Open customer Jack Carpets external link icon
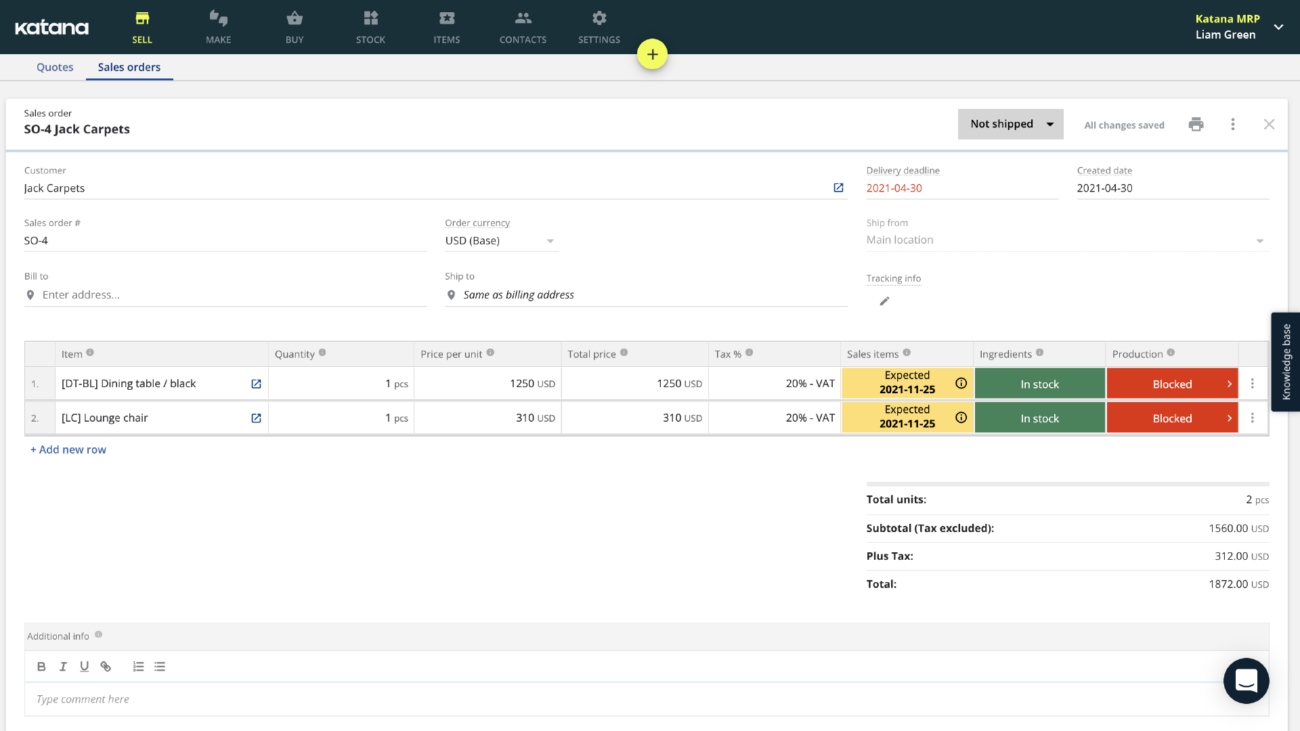This screenshot has width=1300, height=731. tap(838, 188)
